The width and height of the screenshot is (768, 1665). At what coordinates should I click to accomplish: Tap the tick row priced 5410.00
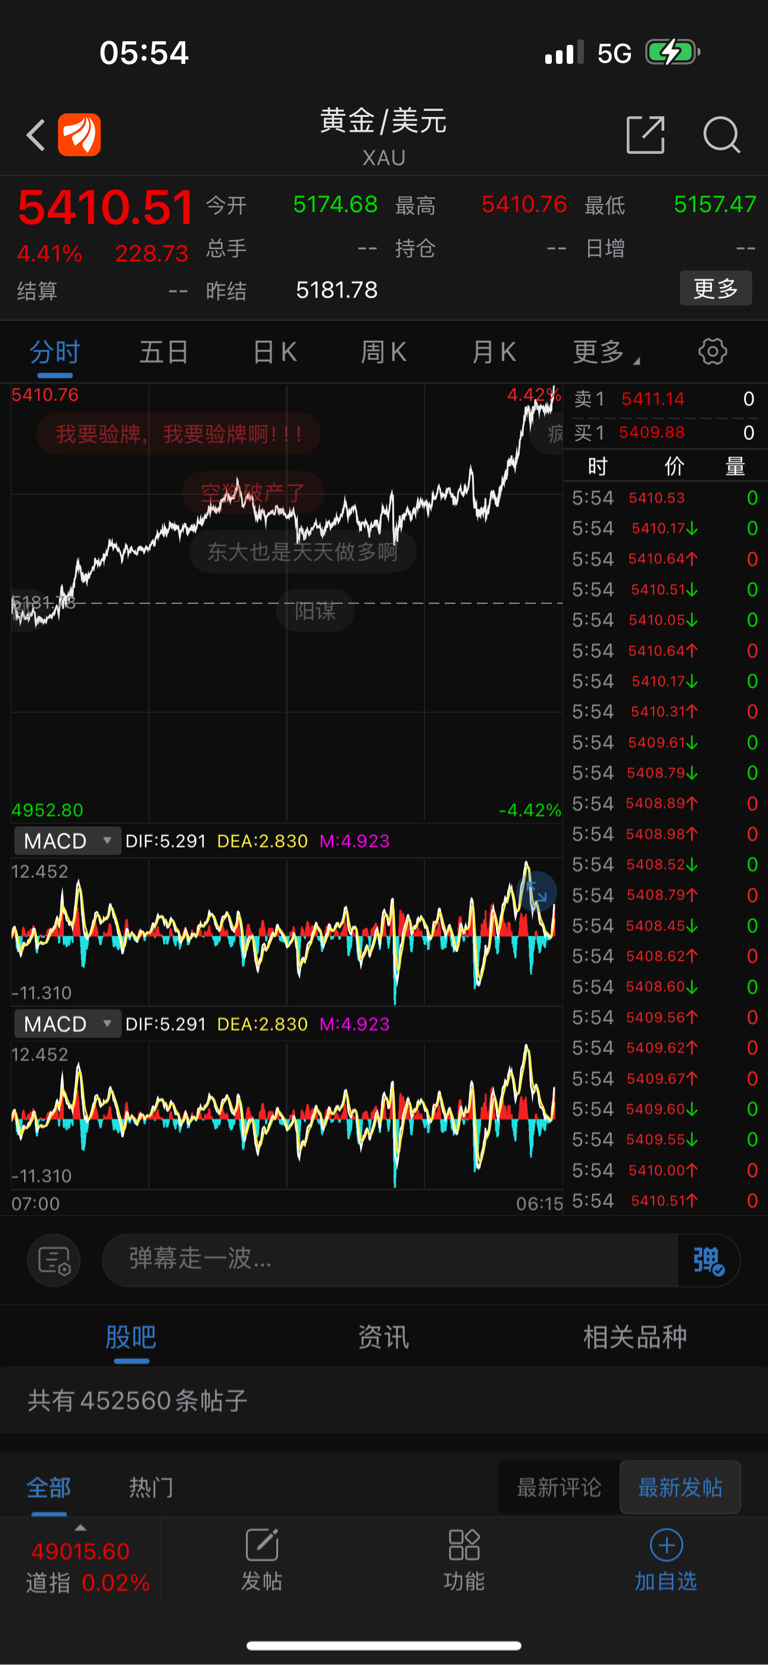pyautogui.click(x=664, y=1170)
